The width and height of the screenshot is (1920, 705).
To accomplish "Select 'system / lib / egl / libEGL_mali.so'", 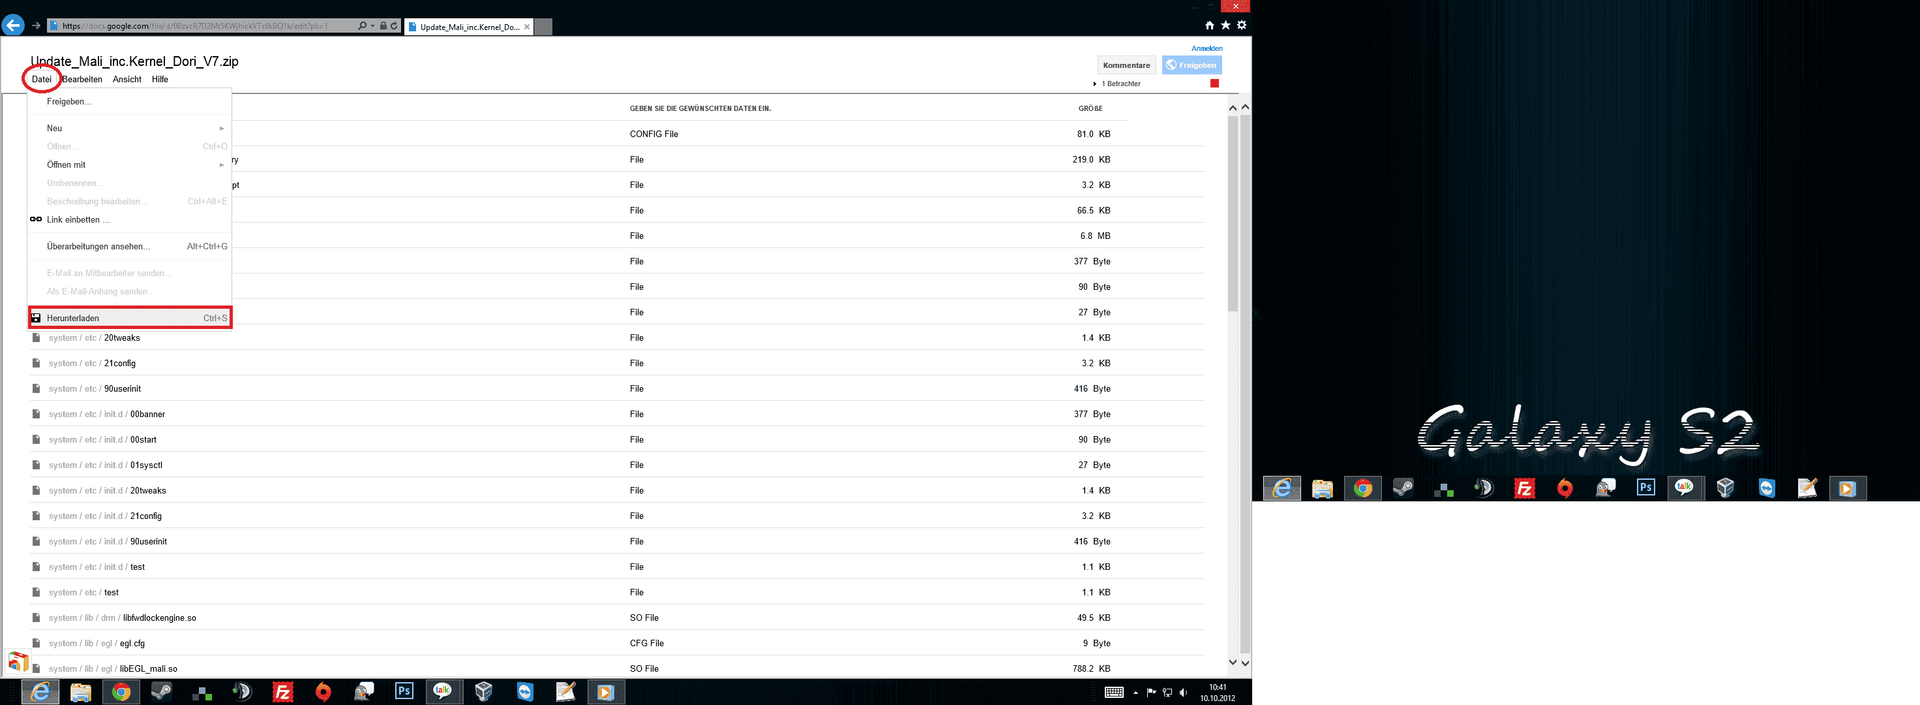I will (617, 668).
